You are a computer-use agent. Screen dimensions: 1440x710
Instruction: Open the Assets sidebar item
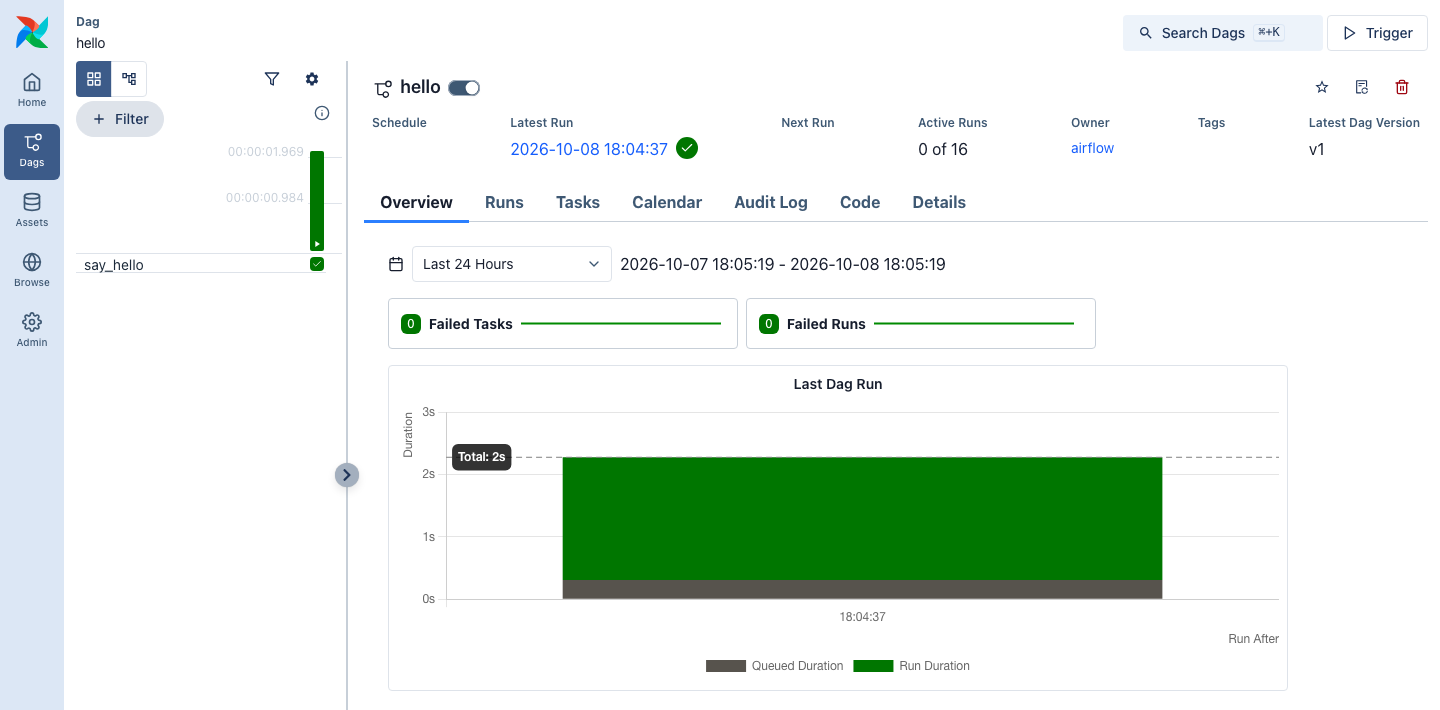(x=32, y=211)
